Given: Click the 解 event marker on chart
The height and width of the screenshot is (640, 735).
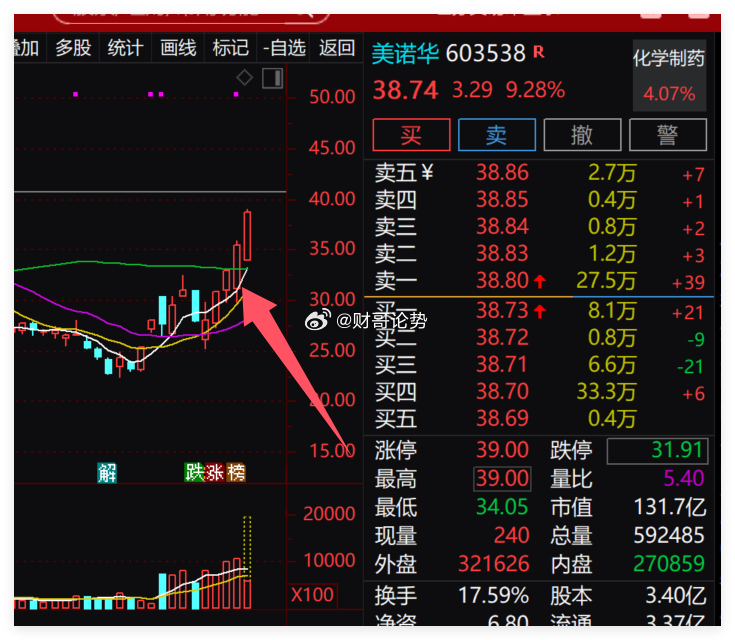Looking at the screenshot, I should (107, 473).
